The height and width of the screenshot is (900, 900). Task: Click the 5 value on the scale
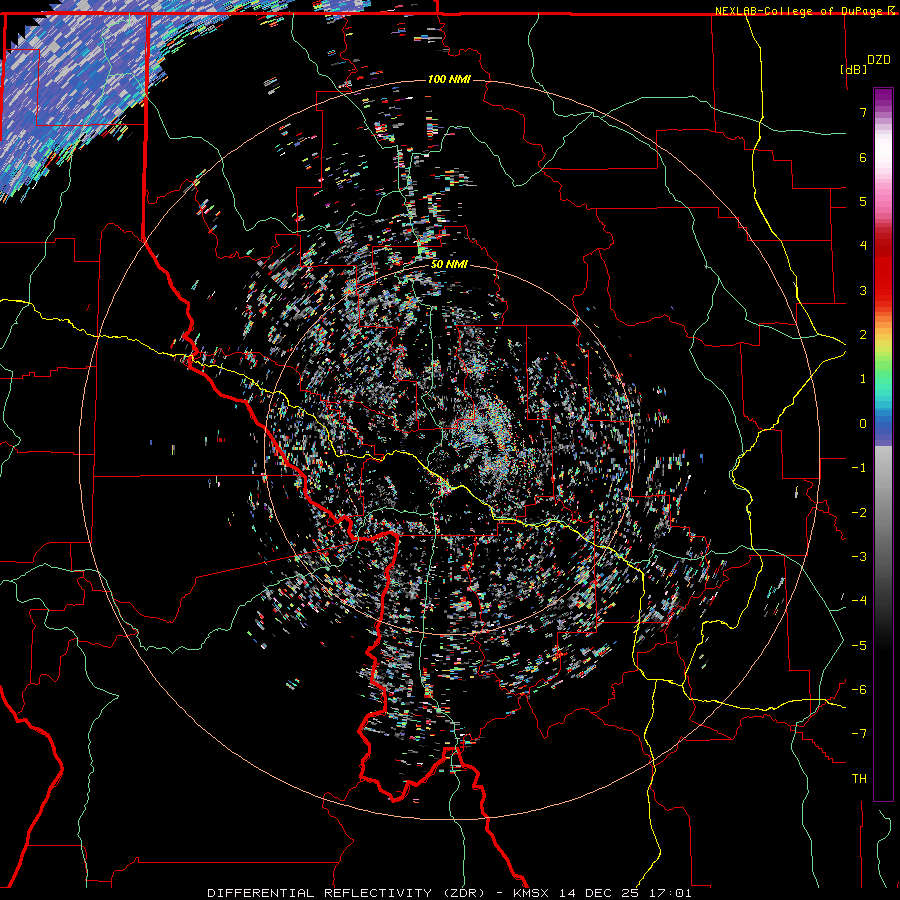coord(863,201)
